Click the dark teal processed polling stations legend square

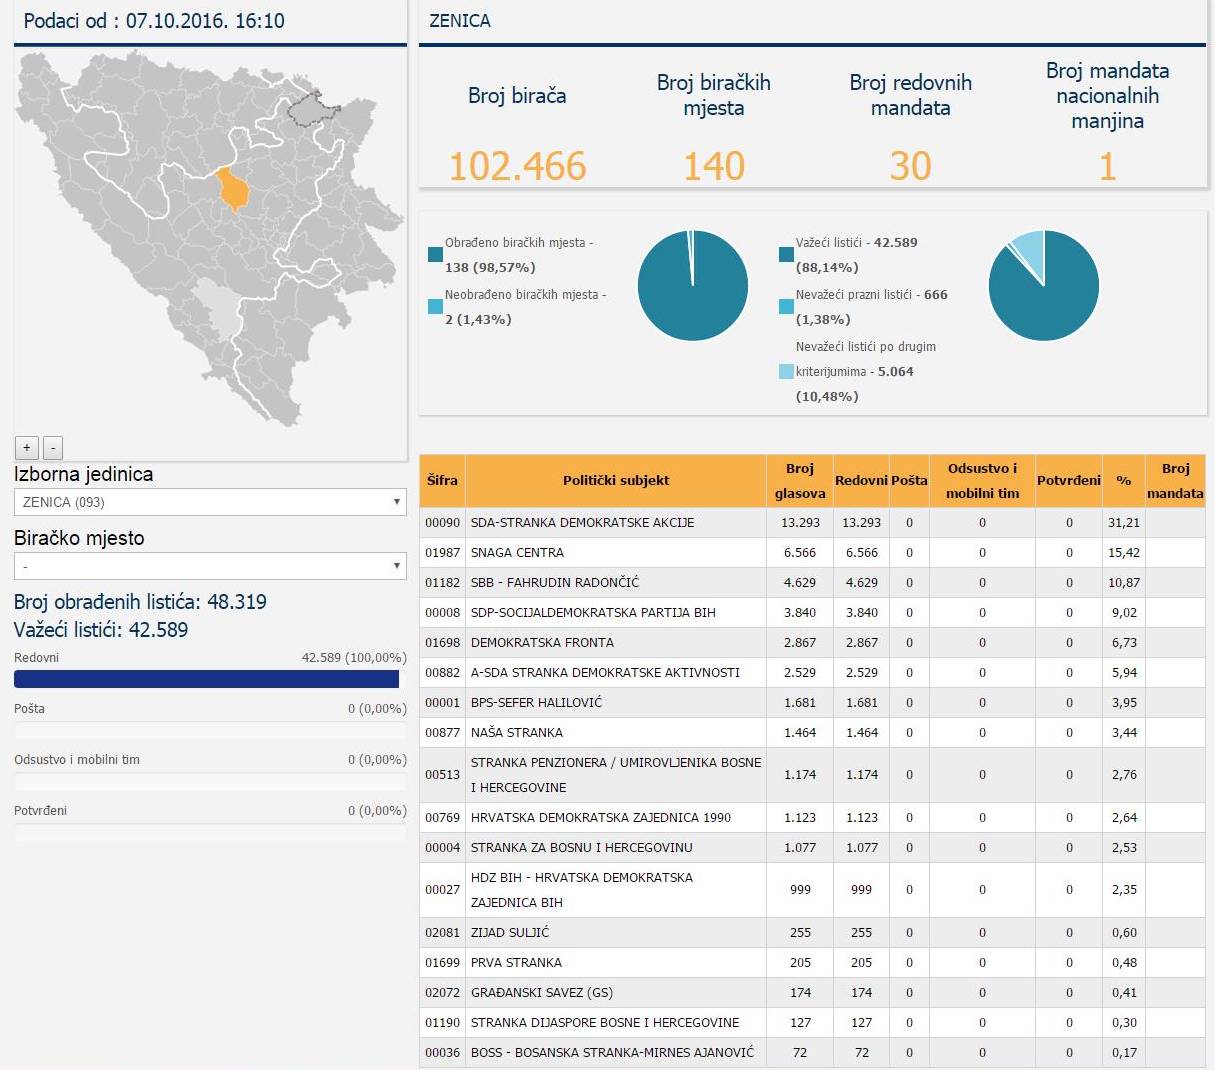pos(435,255)
